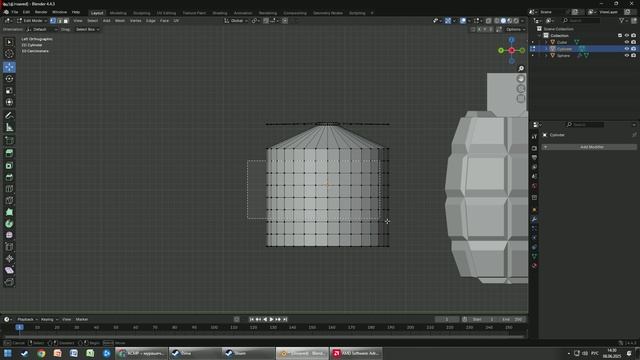The image size is (640, 360).
Task: Select the Annotate tool in left toolbar
Action: click(x=9, y=116)
